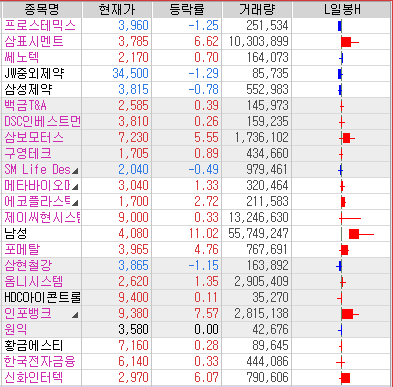Viewport: 393px width, 387px height.
Task: Sort by 거래량 column header
Action: [257, 10]
